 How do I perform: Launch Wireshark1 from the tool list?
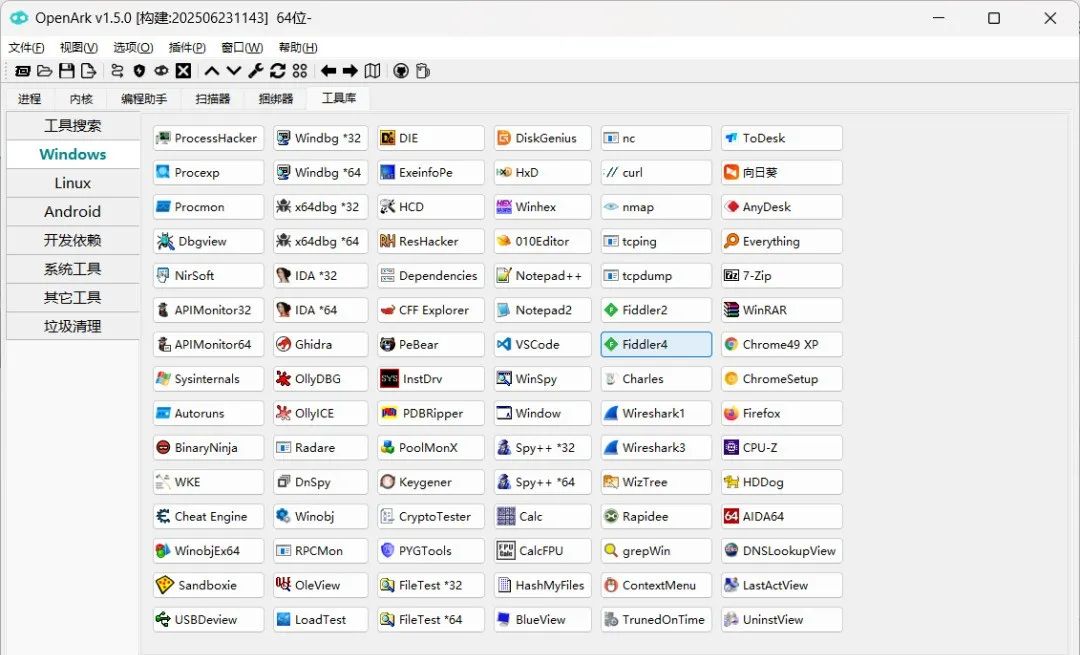655,413
